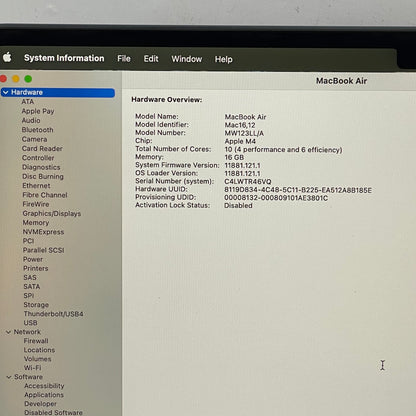The width and height of the screenshot is (416, 416).
Task: Select ATA in the sidebar
Action: [x=28, y=102]
